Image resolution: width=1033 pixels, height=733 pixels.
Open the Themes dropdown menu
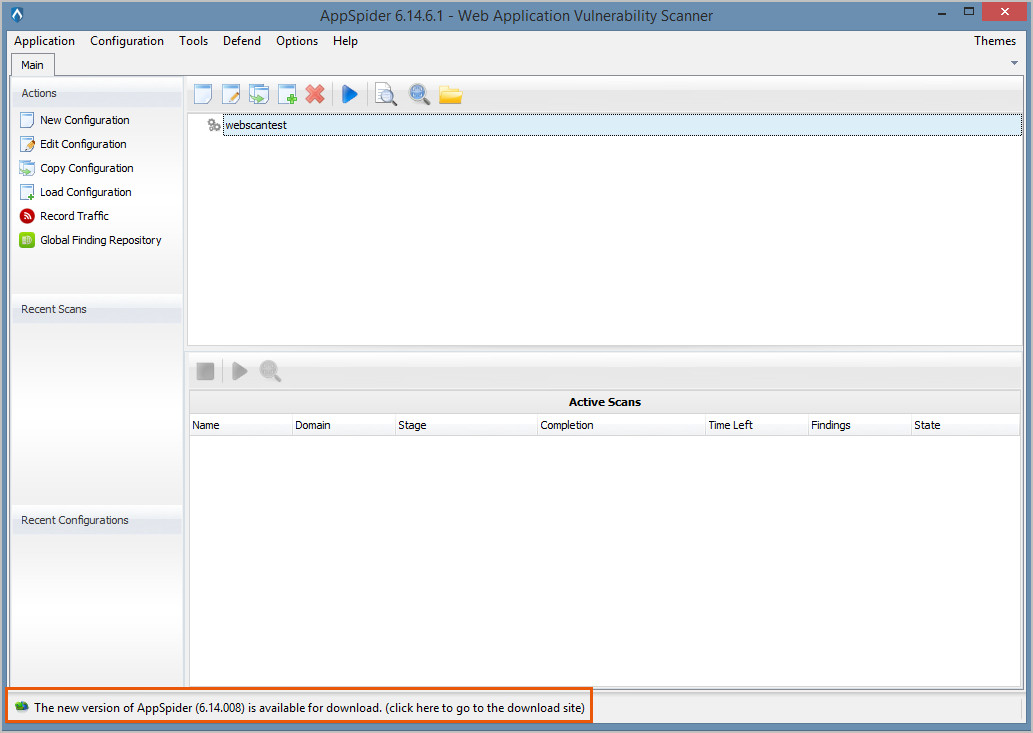pyautogui.click(x=994, y=41)
